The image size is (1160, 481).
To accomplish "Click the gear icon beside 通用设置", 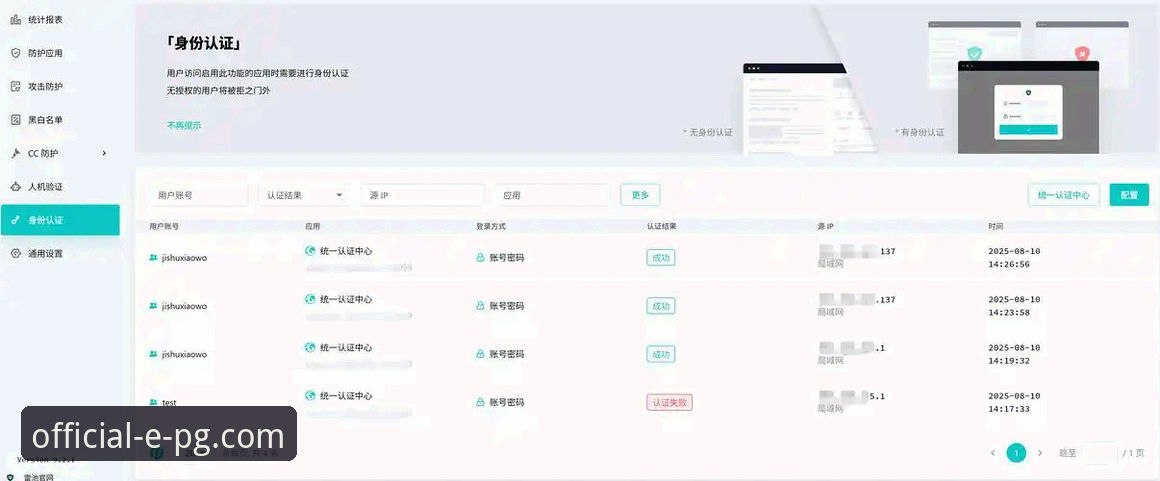I will point(16,253).
